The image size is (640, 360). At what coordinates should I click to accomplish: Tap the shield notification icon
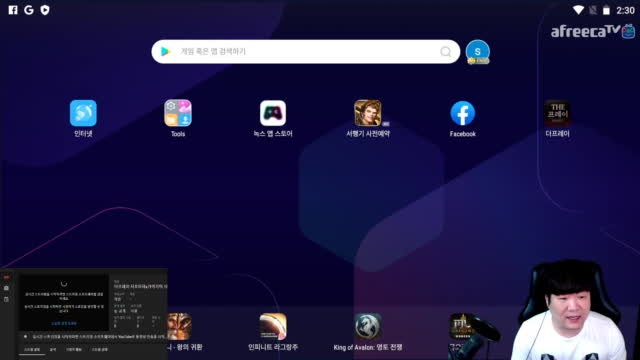click(45, 10)
